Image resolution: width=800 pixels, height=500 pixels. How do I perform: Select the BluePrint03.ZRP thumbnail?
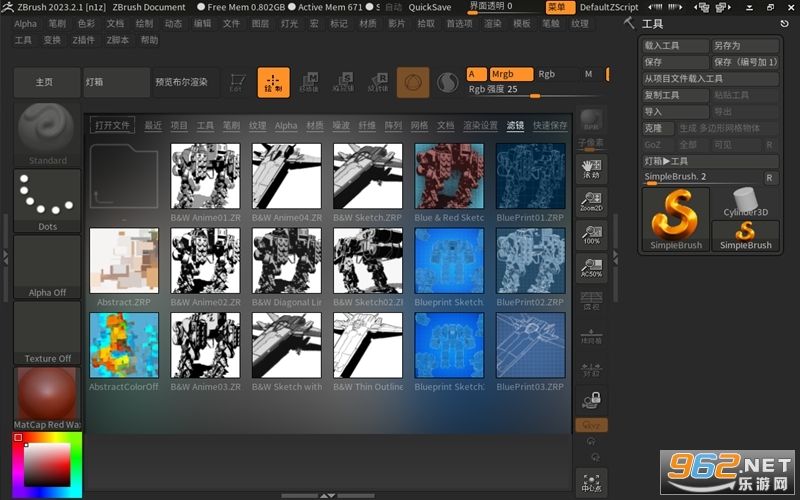[531, 345]
